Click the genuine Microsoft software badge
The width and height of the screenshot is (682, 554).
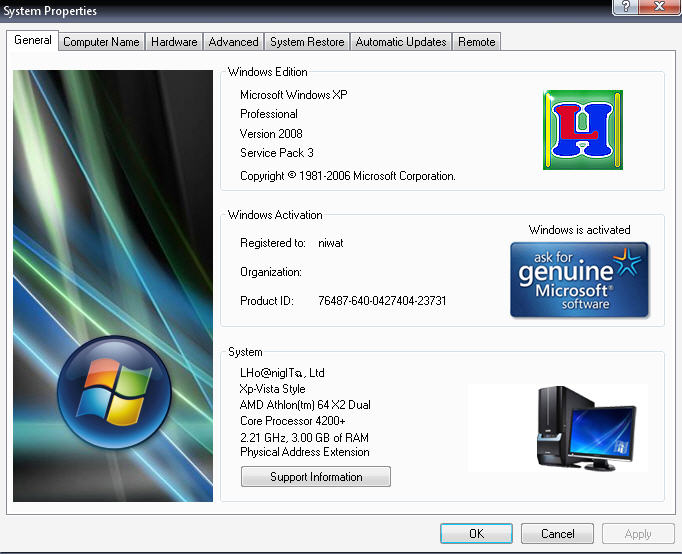(x=579, y=280)
